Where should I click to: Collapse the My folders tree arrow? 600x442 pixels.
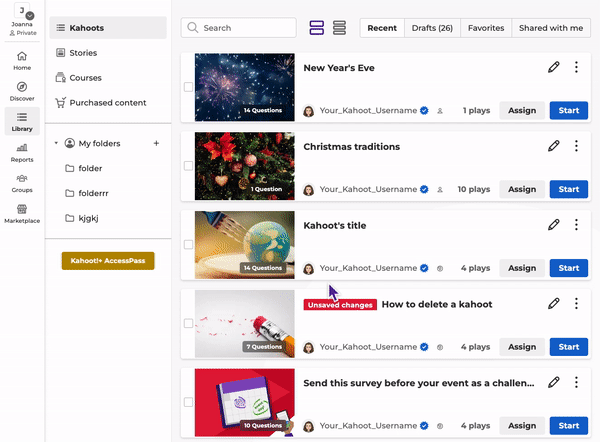click(56, 143)
